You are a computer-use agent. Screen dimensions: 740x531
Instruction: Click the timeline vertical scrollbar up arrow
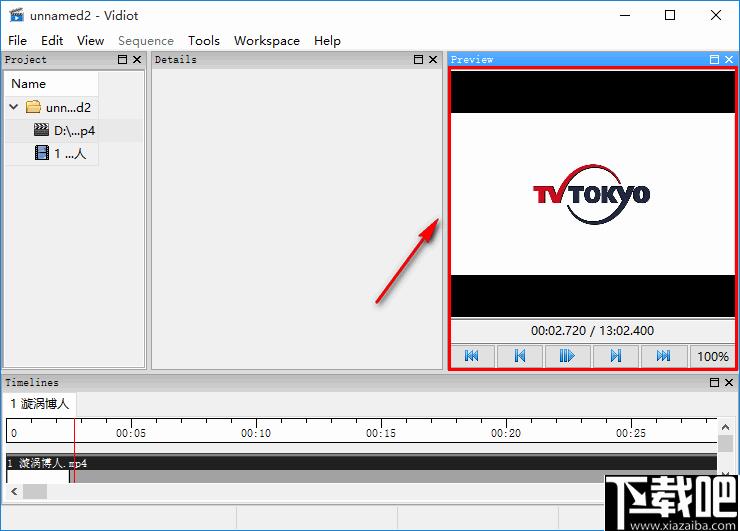click(x=726, y=428)
